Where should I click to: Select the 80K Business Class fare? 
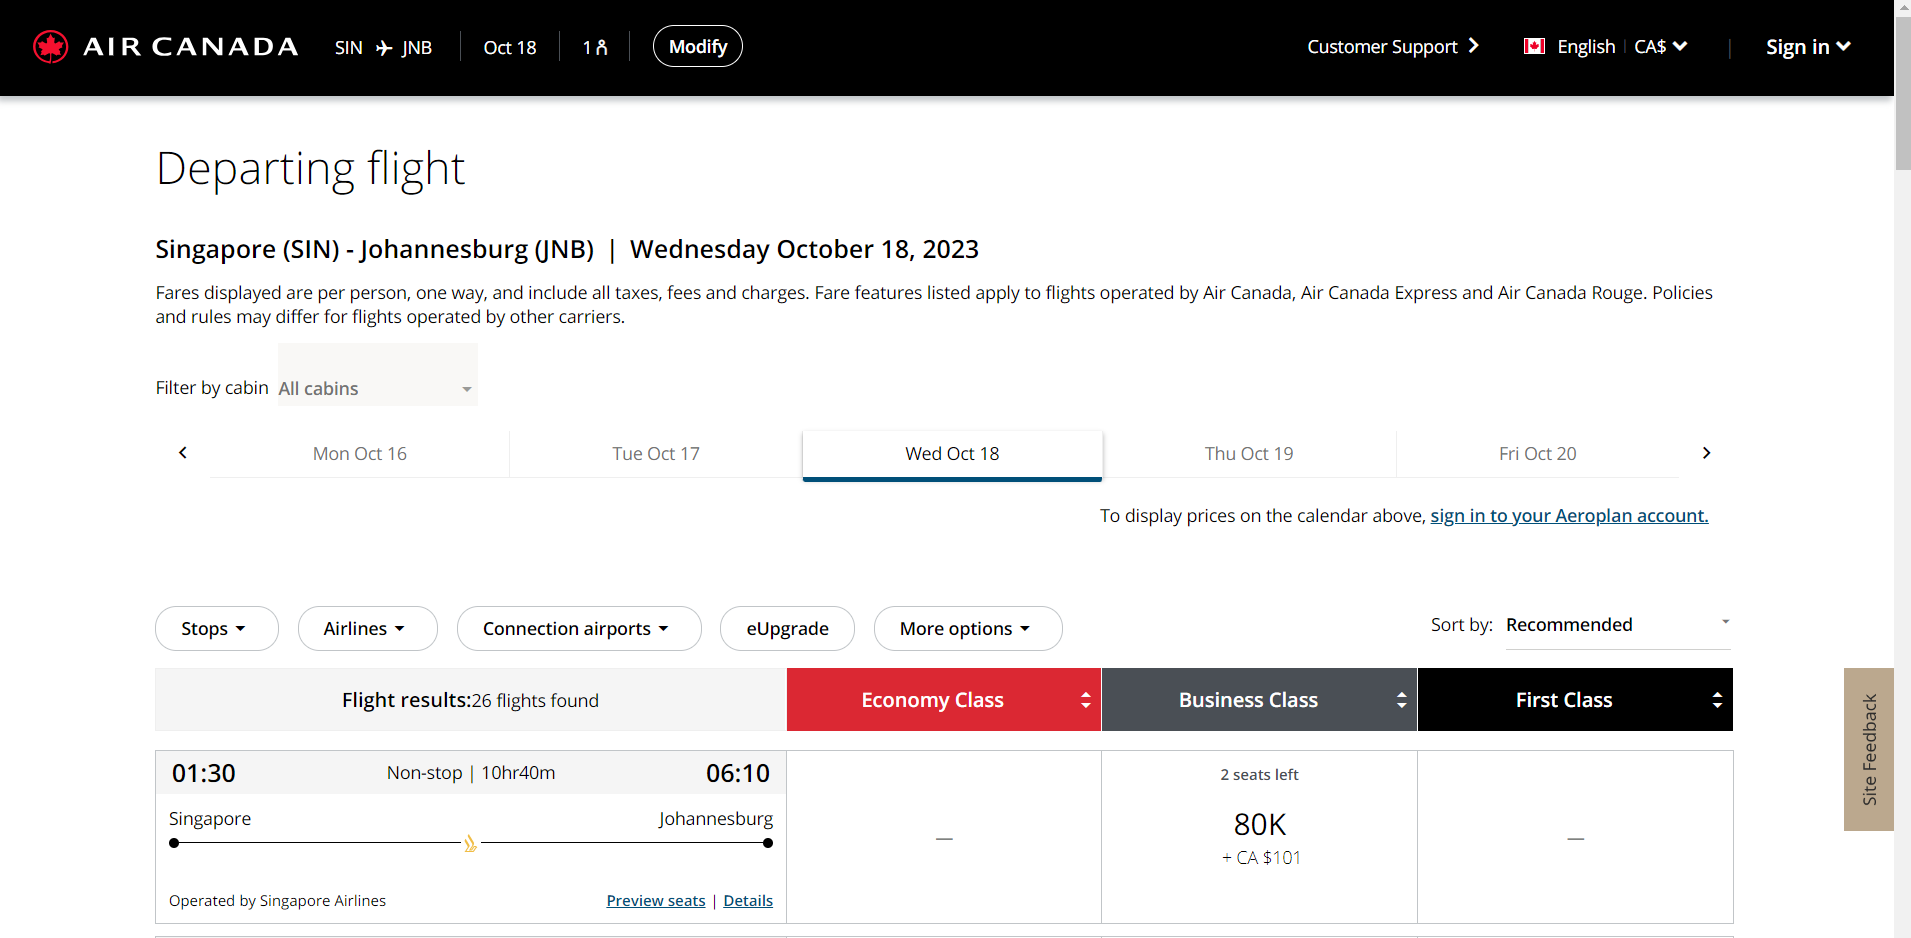tap(1259, 837)
